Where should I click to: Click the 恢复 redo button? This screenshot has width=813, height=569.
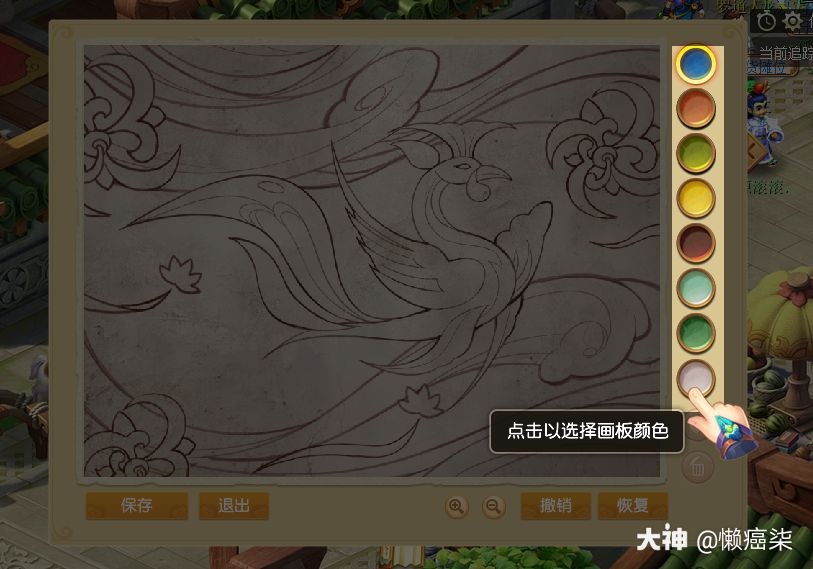633,506
